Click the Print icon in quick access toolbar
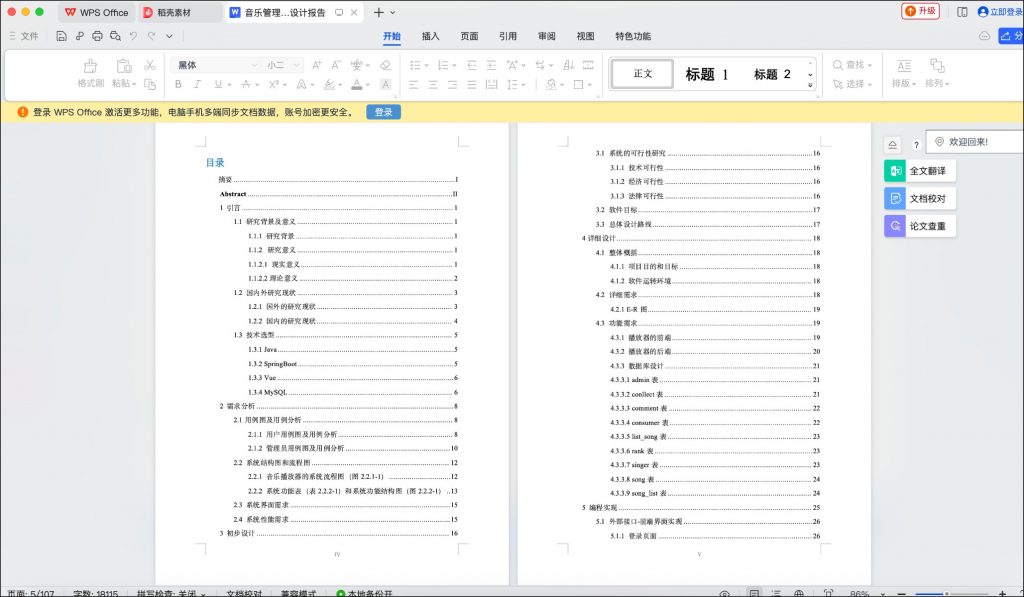 pos(97,35)
